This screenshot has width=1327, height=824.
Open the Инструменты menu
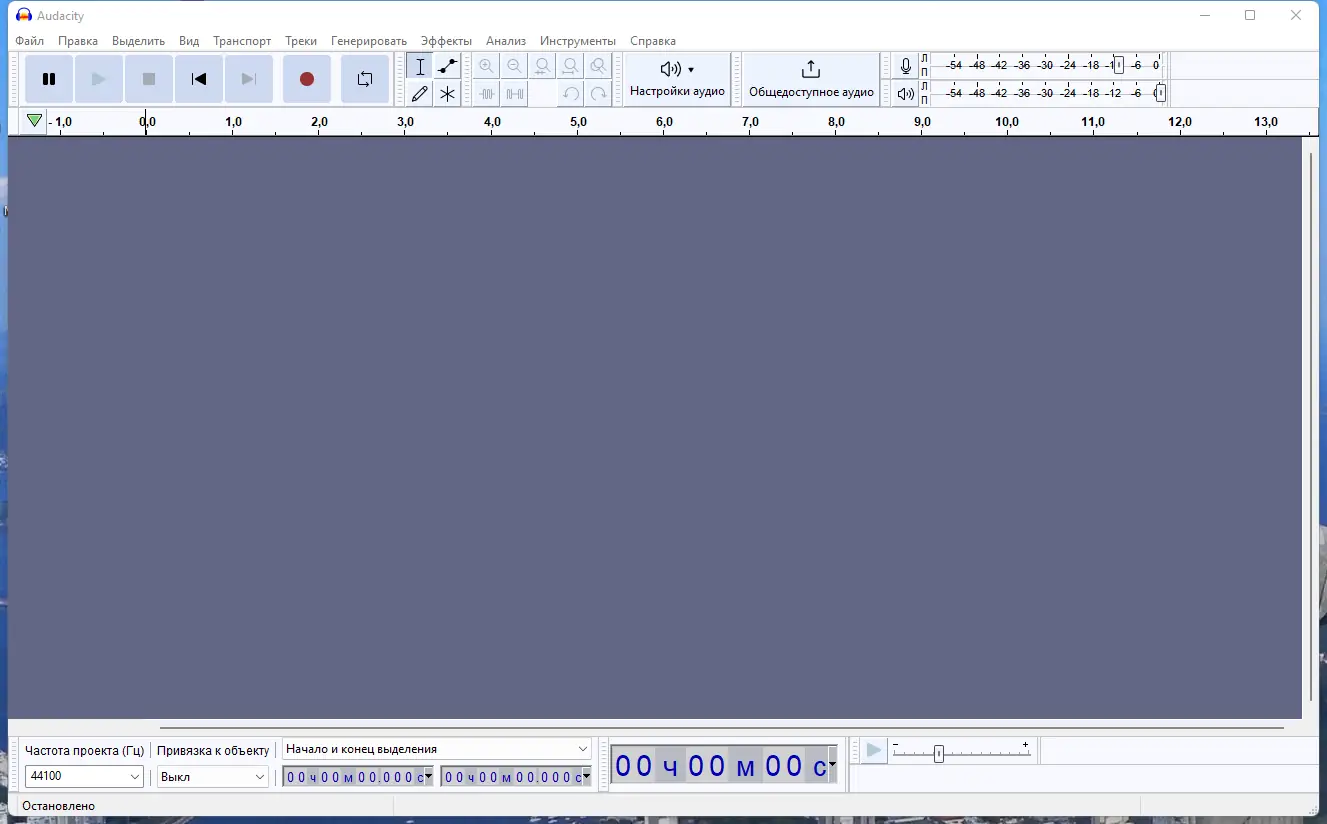pyautogui.click(x=578, y=41)
